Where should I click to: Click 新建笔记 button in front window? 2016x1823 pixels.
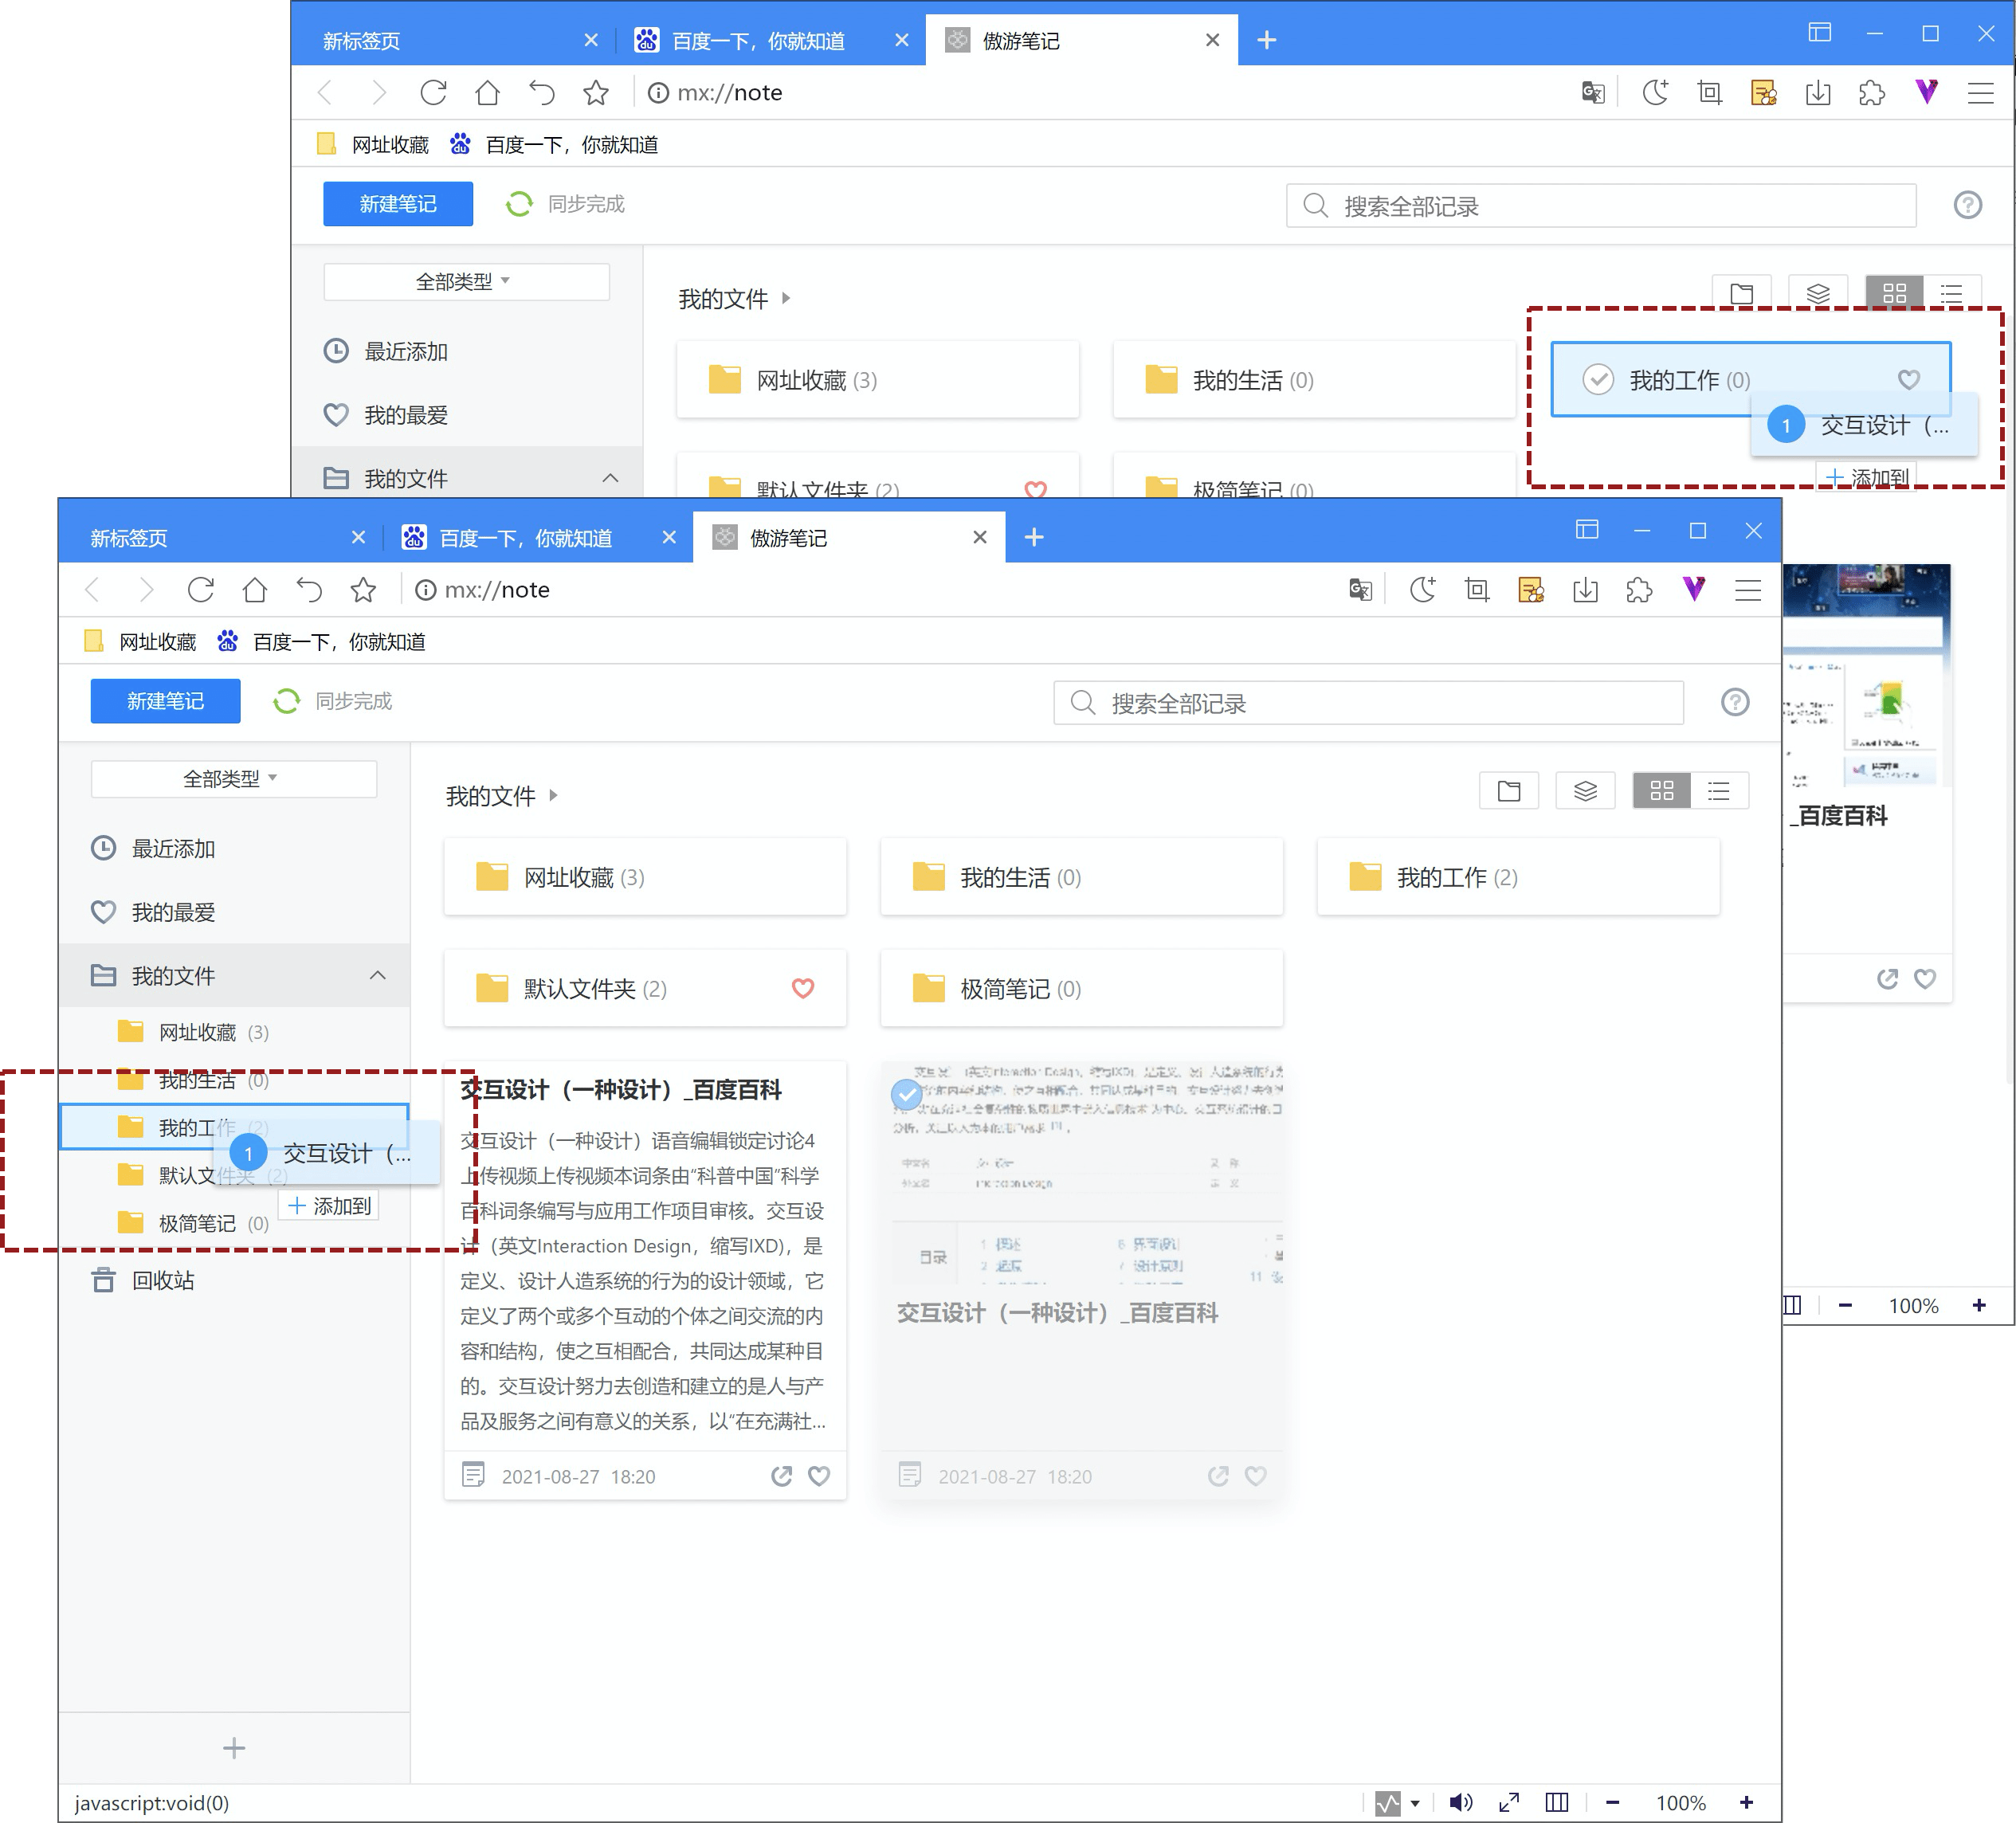pyautogui.click(x=165, y=701)
